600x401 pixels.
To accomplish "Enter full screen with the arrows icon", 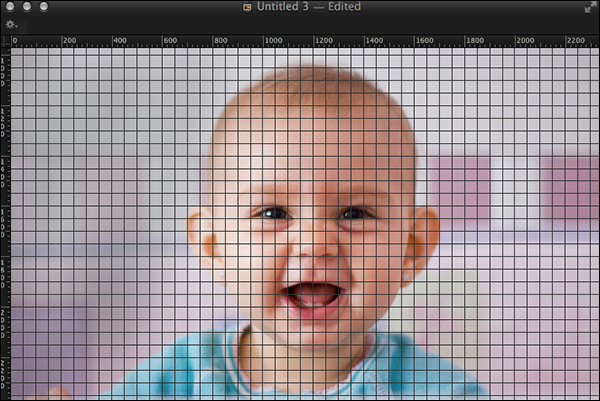I will point(590,8).
